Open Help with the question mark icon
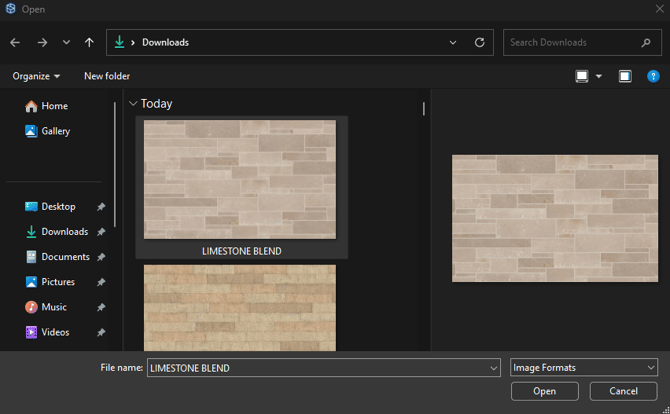This screenshot has height=414, width=670. pyautogui.click(x=653, y=76)
